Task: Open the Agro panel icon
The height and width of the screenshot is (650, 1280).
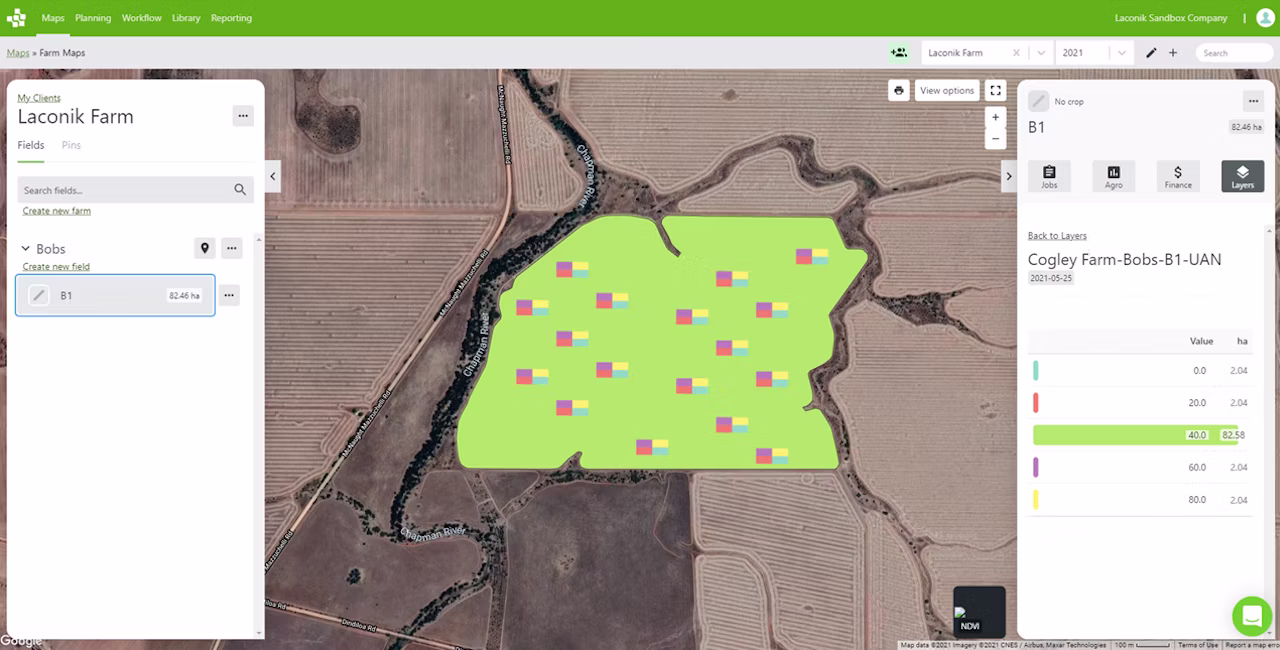Action: tap(1113, 176)
